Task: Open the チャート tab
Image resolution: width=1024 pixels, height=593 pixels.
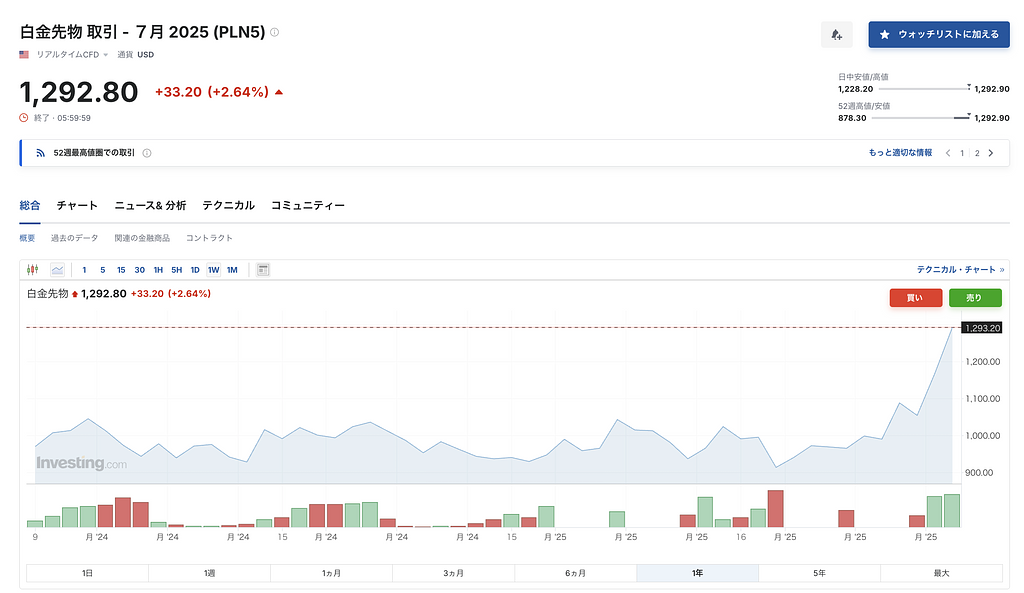Action: pos(77,205)
